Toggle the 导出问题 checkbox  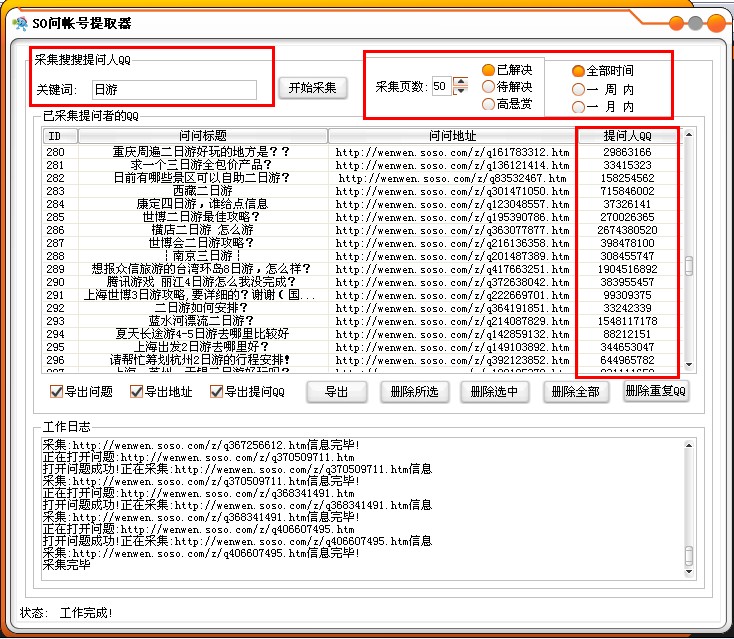click(56, 391)
